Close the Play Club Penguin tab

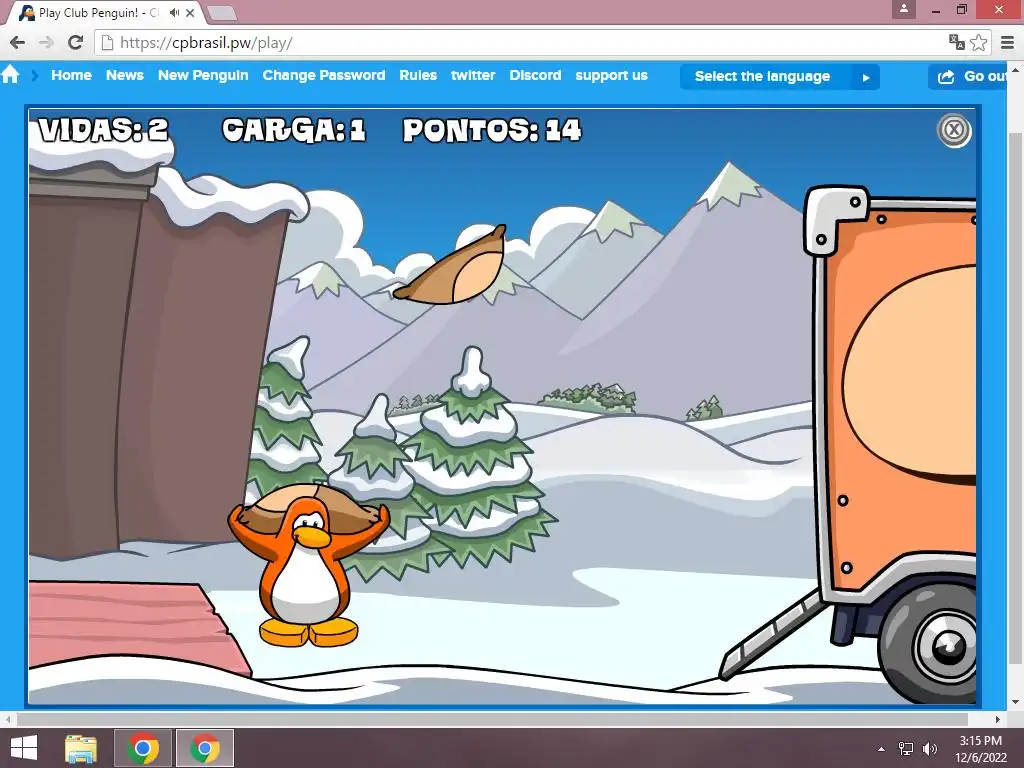pyautogui.click(x=190, y=12)
